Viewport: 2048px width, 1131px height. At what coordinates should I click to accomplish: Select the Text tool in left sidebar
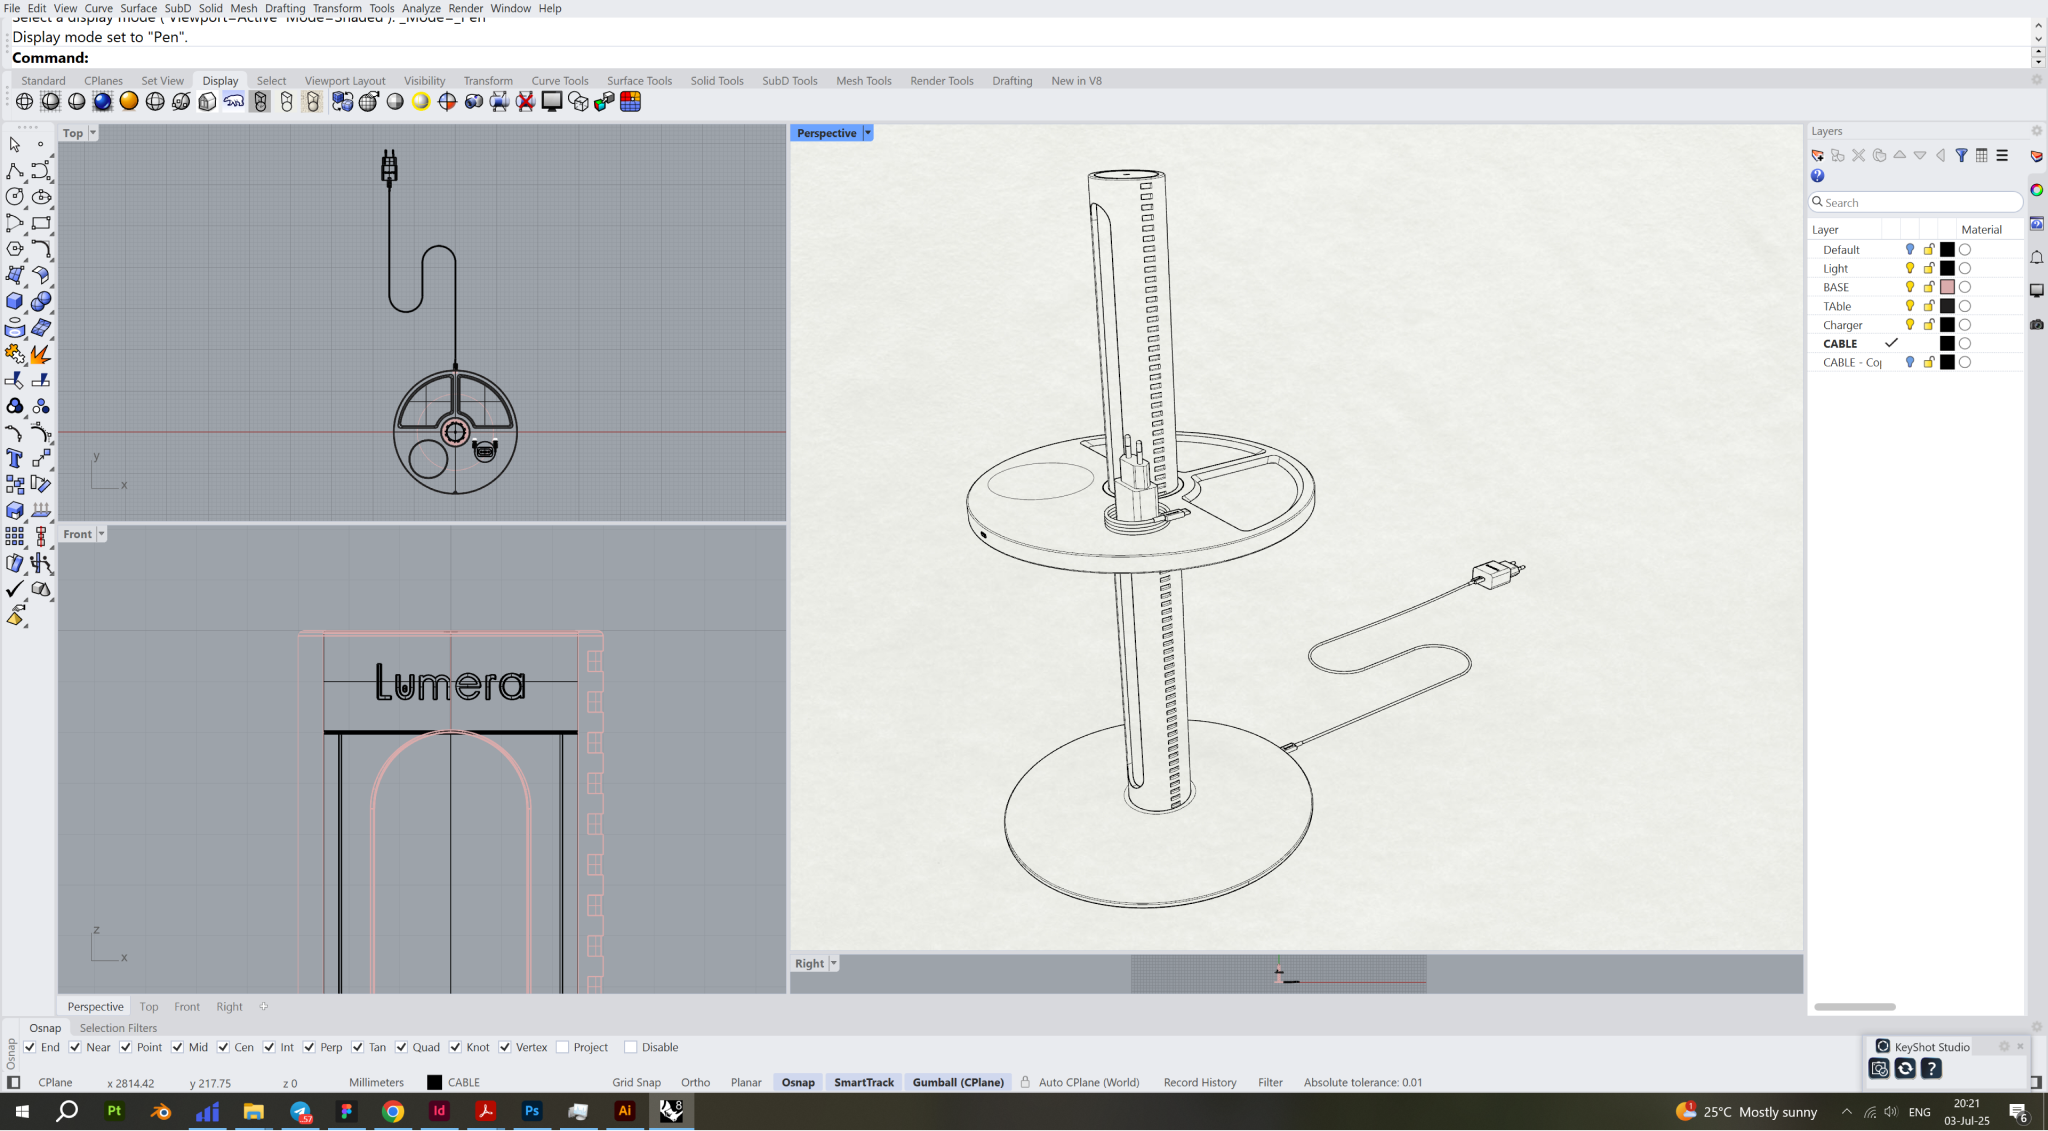coord(15,459)
